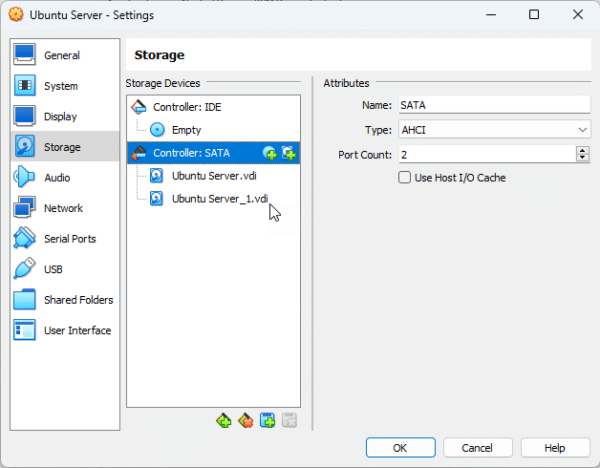Switch to the General settings page
600x468 pixels.
pyautogui.click(x=61, y=55)
